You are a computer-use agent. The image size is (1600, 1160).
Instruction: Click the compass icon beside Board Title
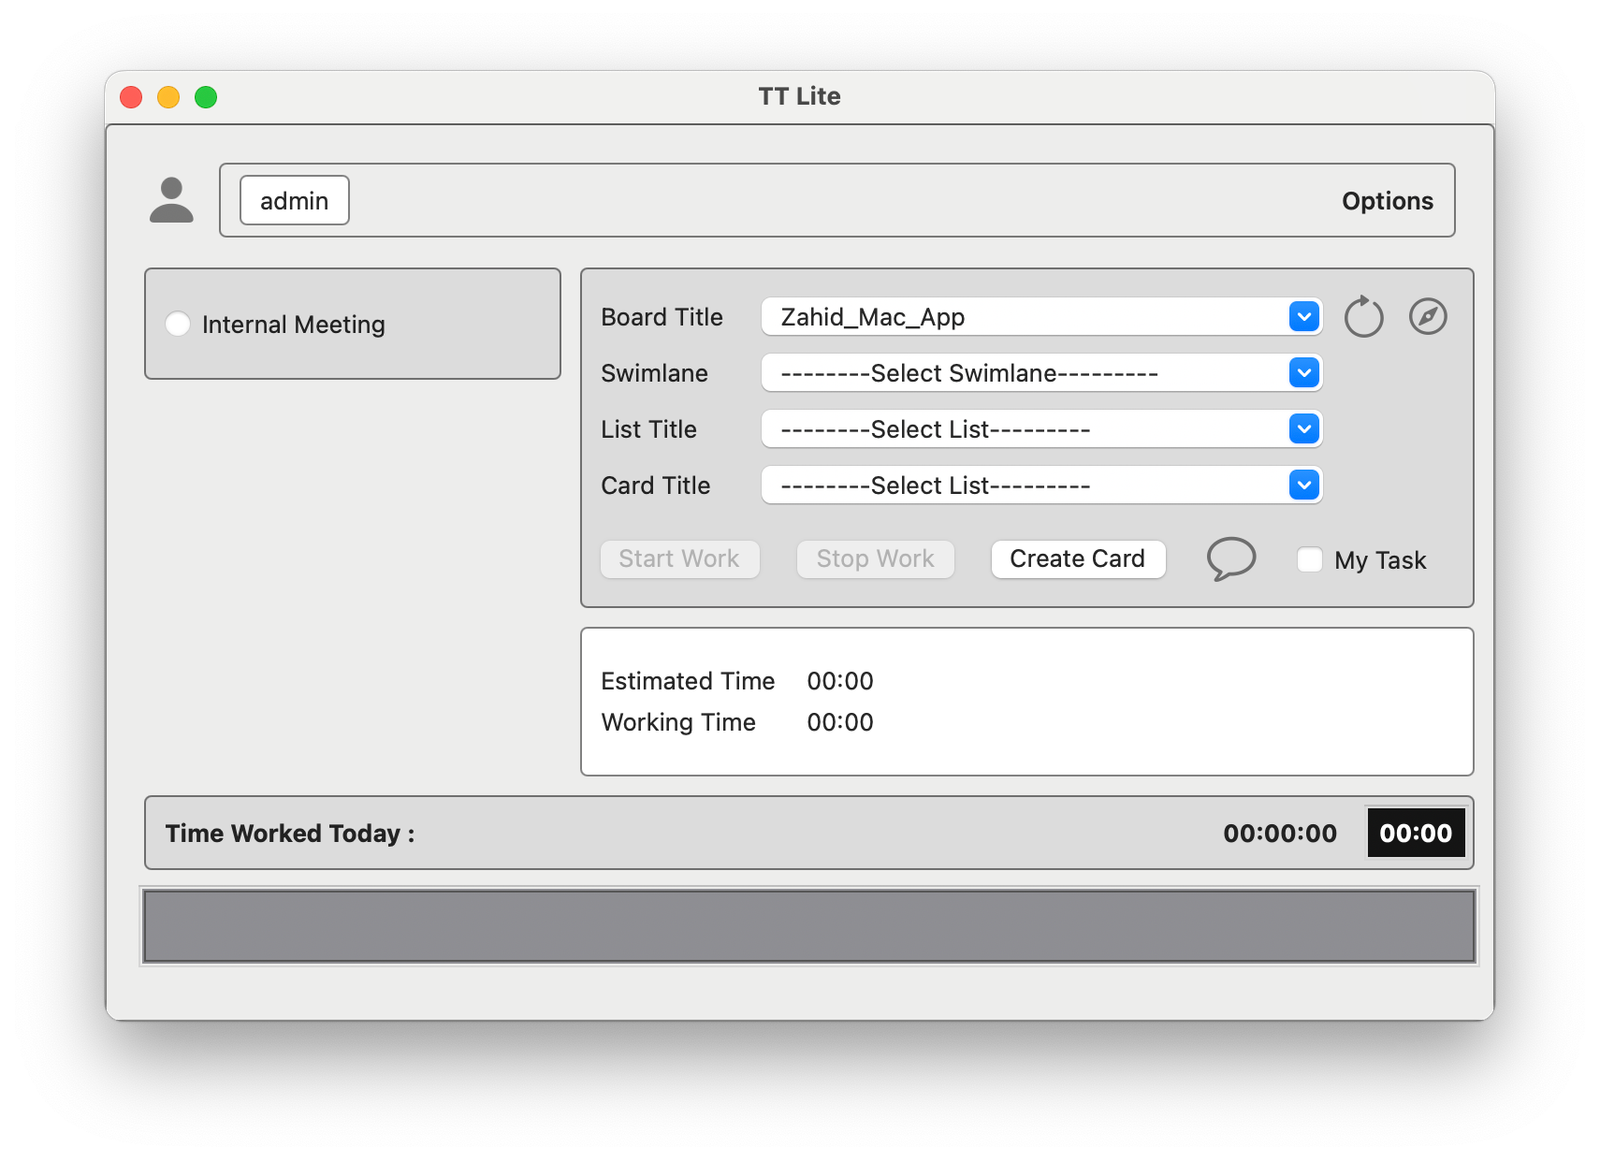pos(1428,317)
